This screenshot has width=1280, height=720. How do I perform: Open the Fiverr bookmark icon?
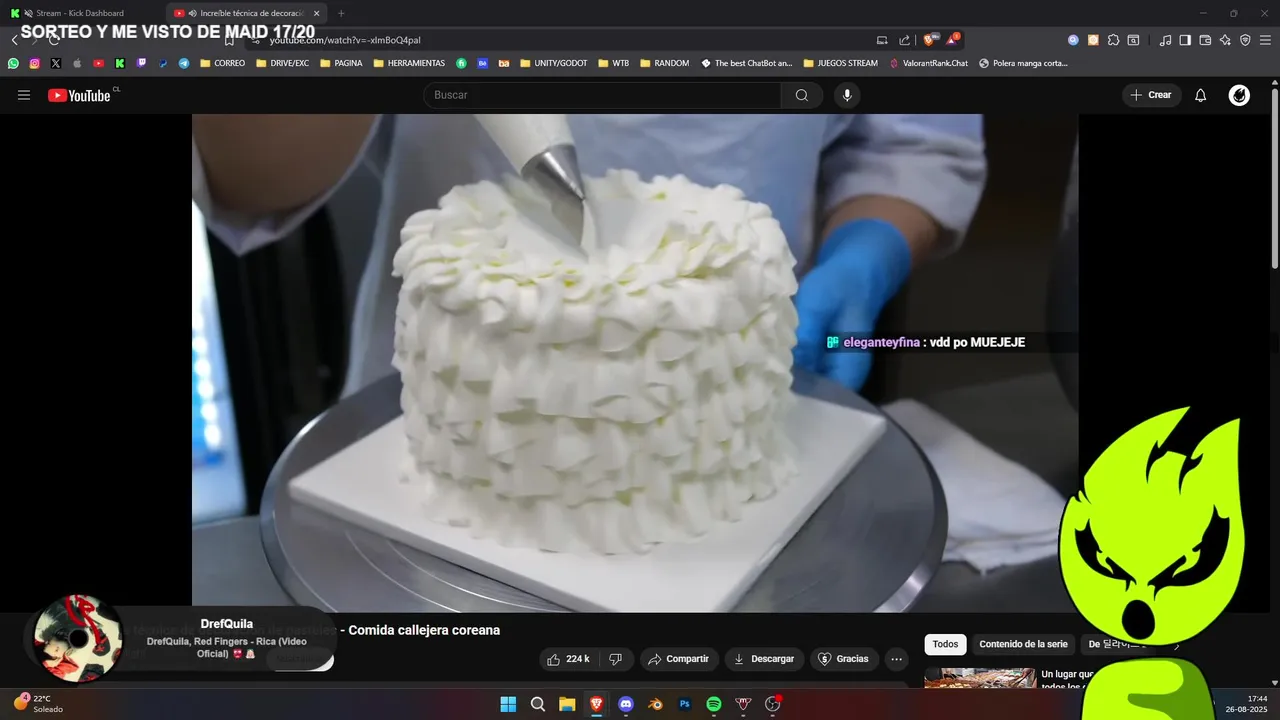point(461,63)
